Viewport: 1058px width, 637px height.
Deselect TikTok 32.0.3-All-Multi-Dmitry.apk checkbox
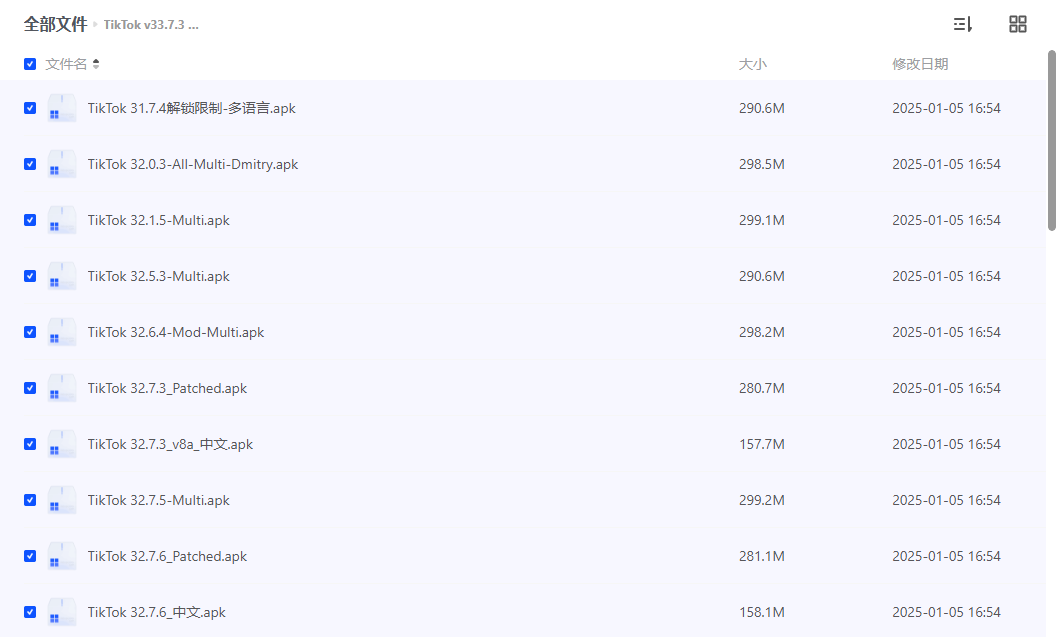coord(30,164)
